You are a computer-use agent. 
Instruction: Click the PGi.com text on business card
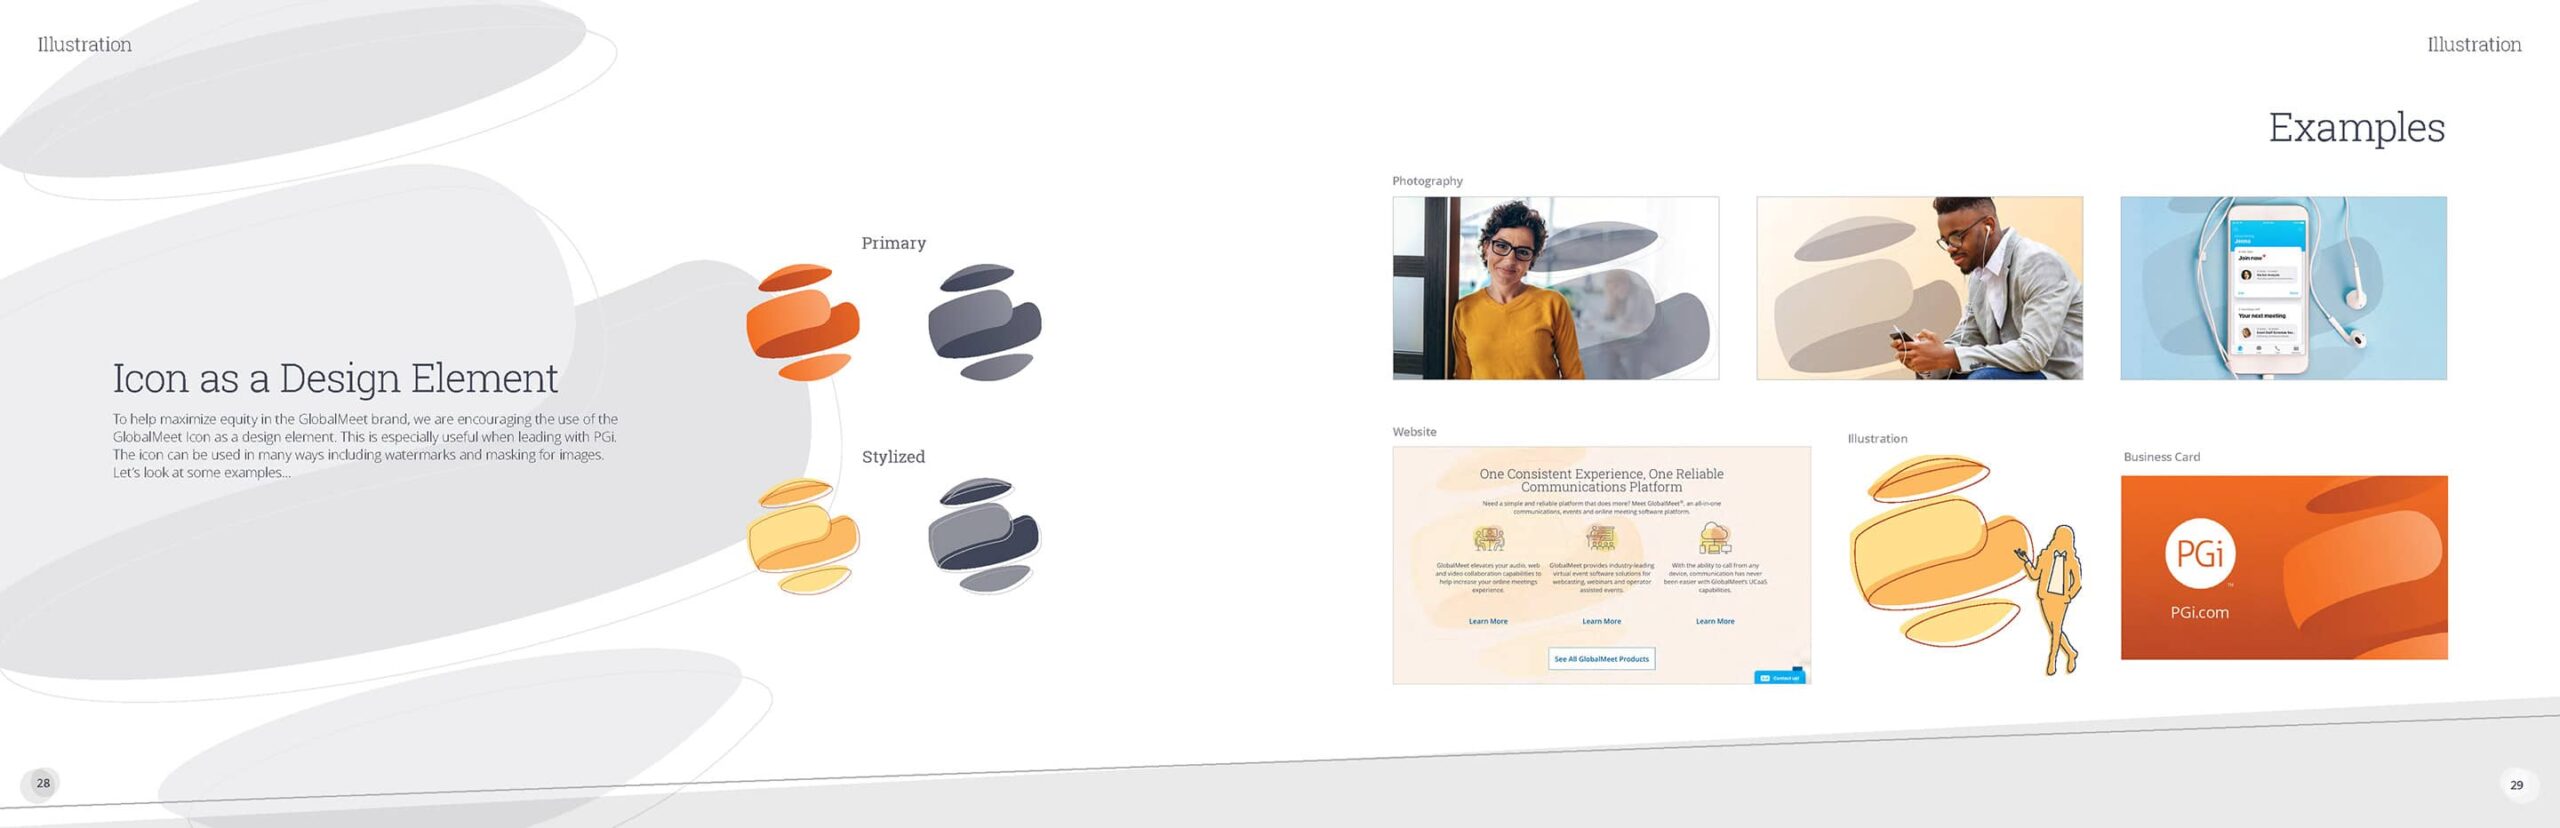pos(2199,612)
